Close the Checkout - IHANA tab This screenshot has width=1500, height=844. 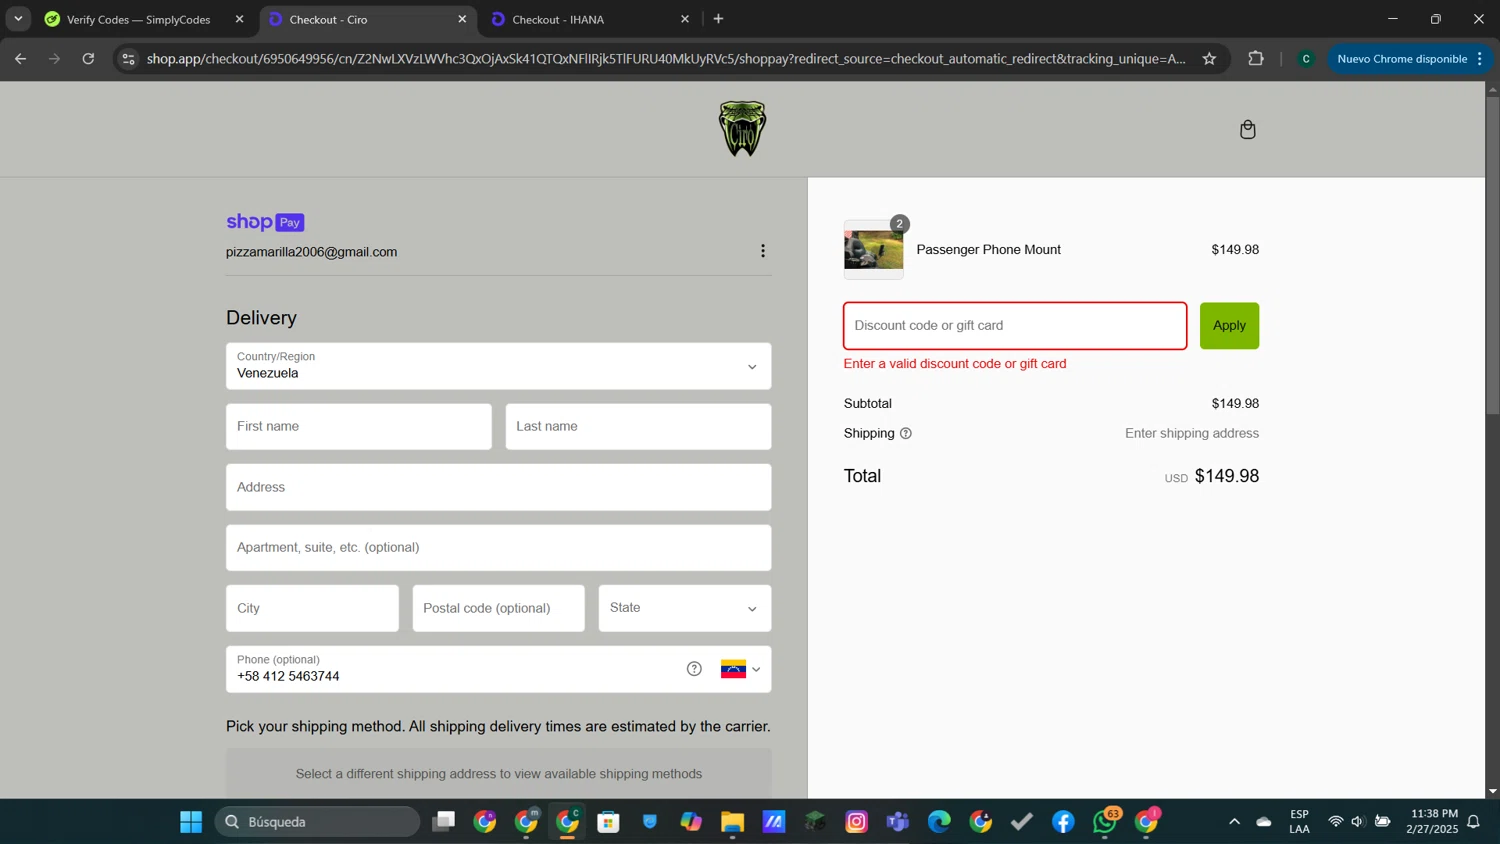click(685, 19)
